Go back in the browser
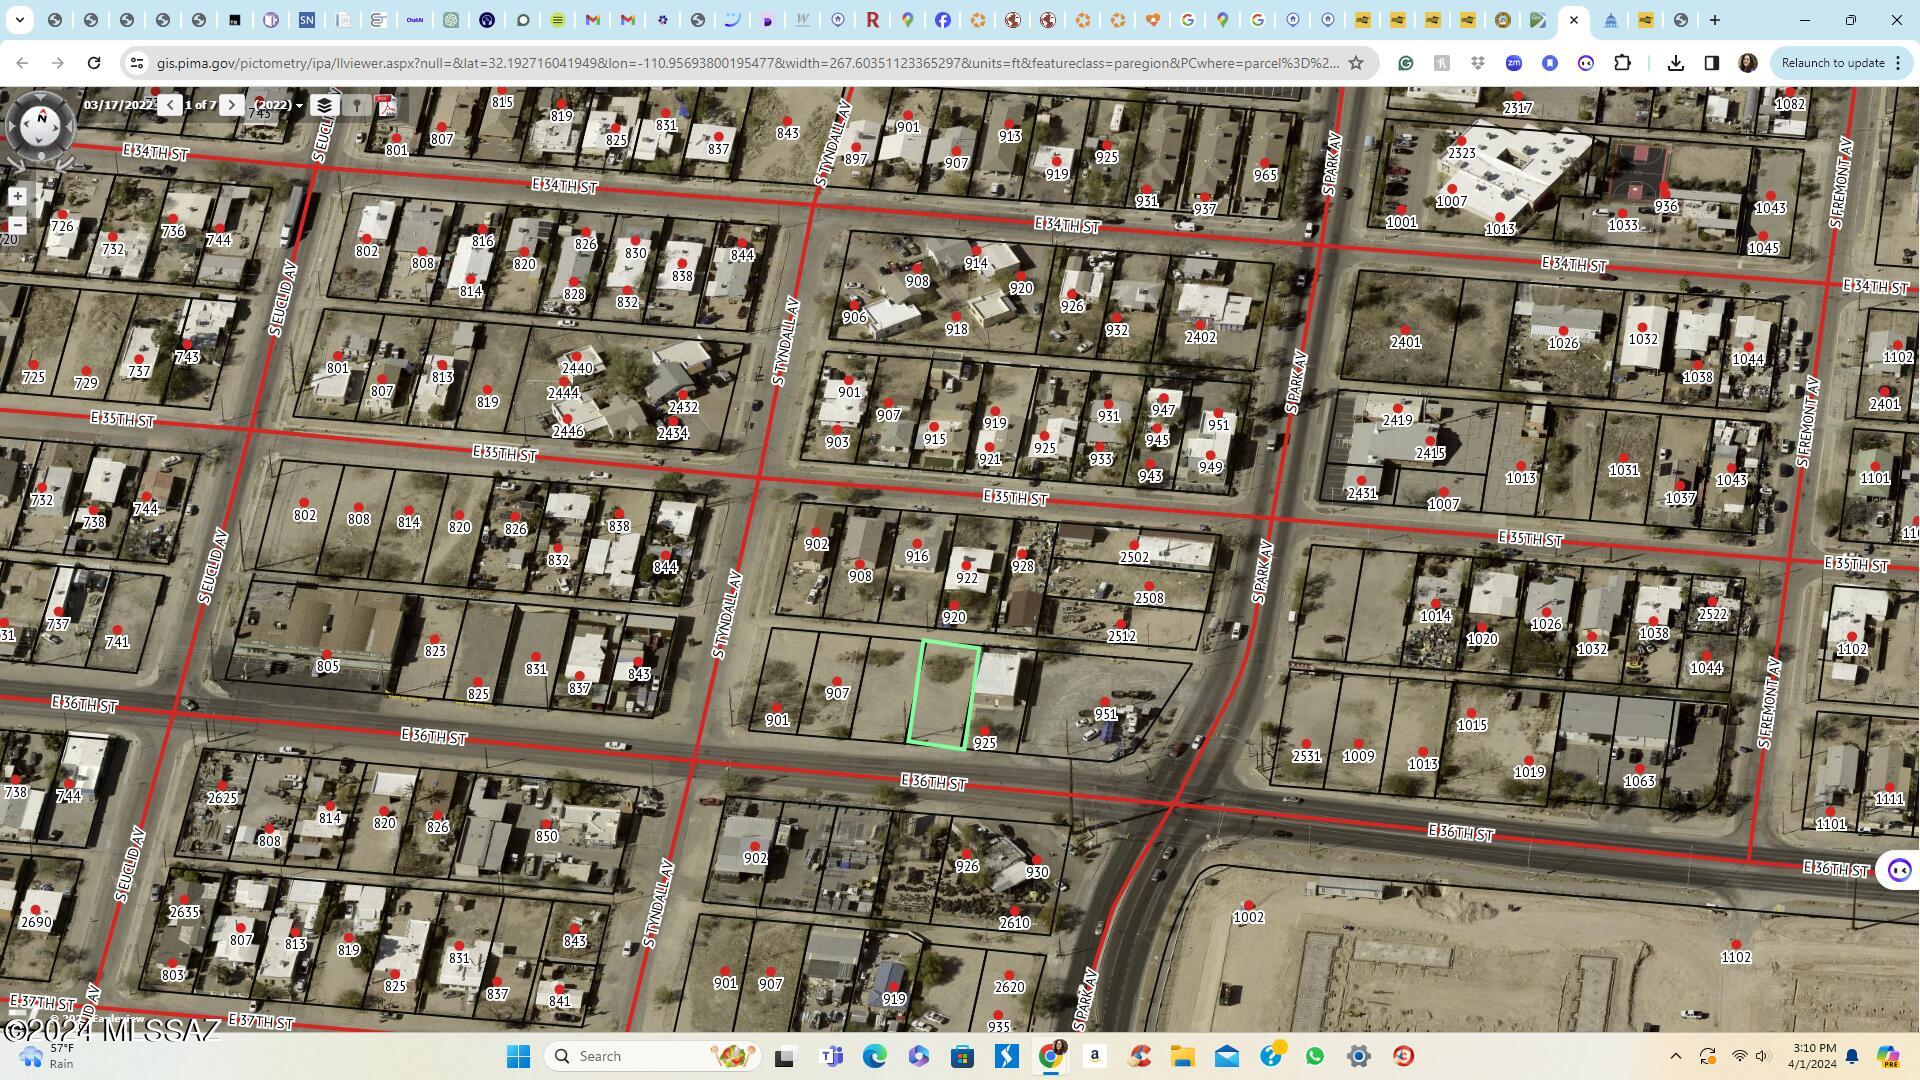 click(22, 63)
